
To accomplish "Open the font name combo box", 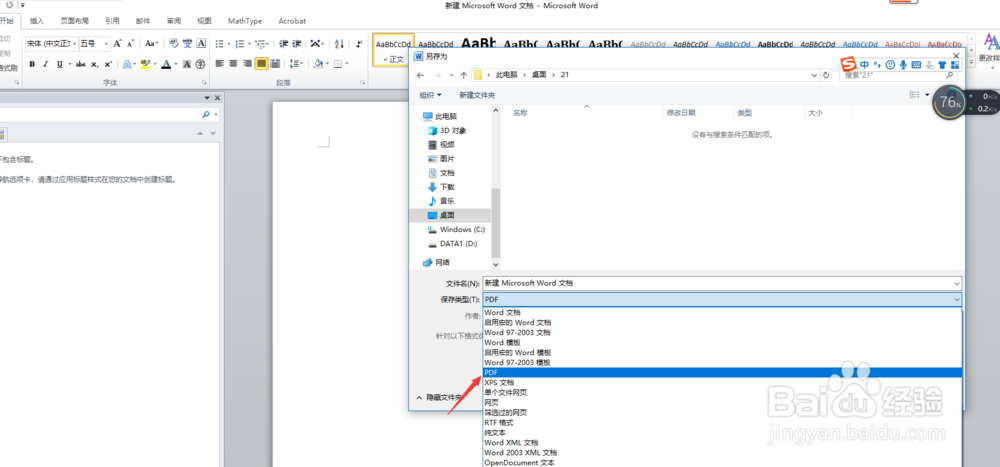I will click(x=52, y=43).
